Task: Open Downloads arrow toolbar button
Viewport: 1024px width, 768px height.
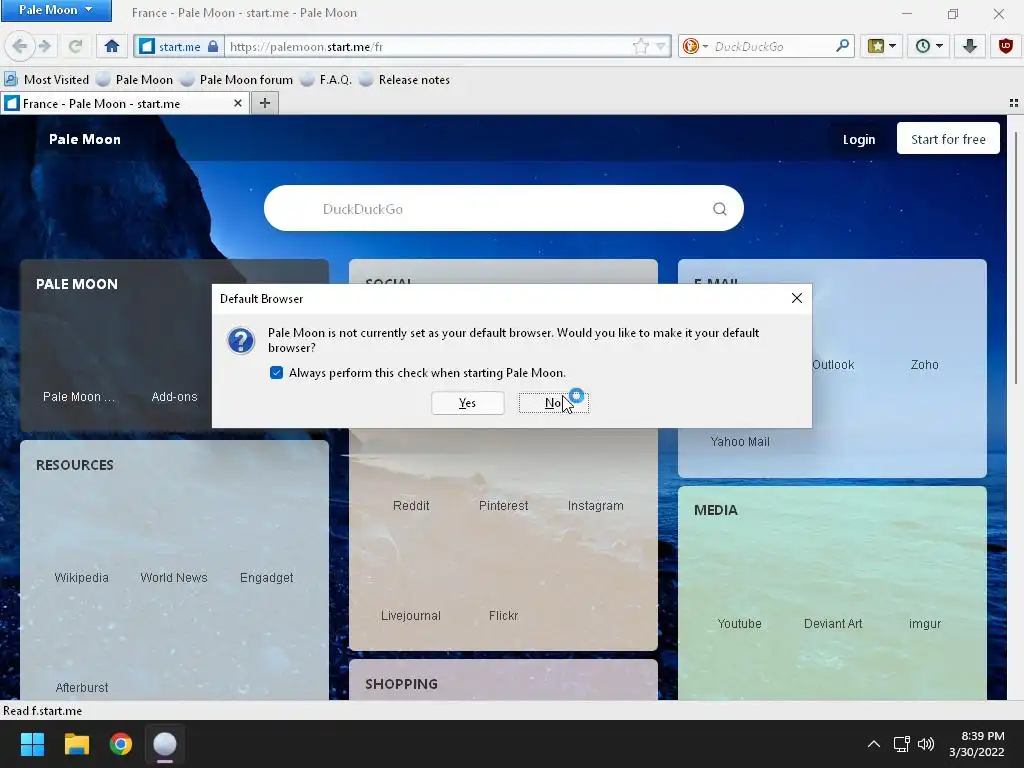Action: (970, 46)
